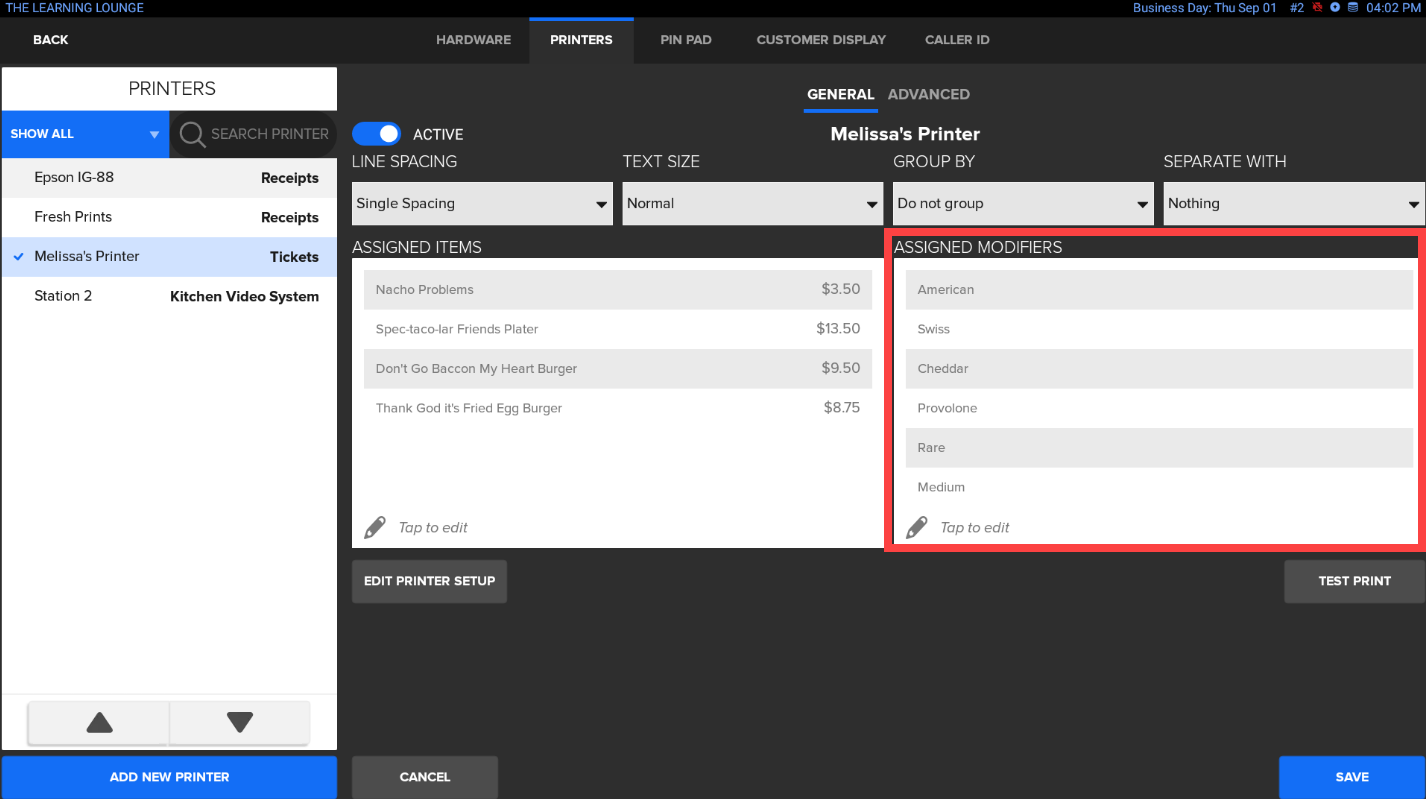Click the pencil icon under Assigned Items
Screen dimensions: 1426x799
[375, 527]
